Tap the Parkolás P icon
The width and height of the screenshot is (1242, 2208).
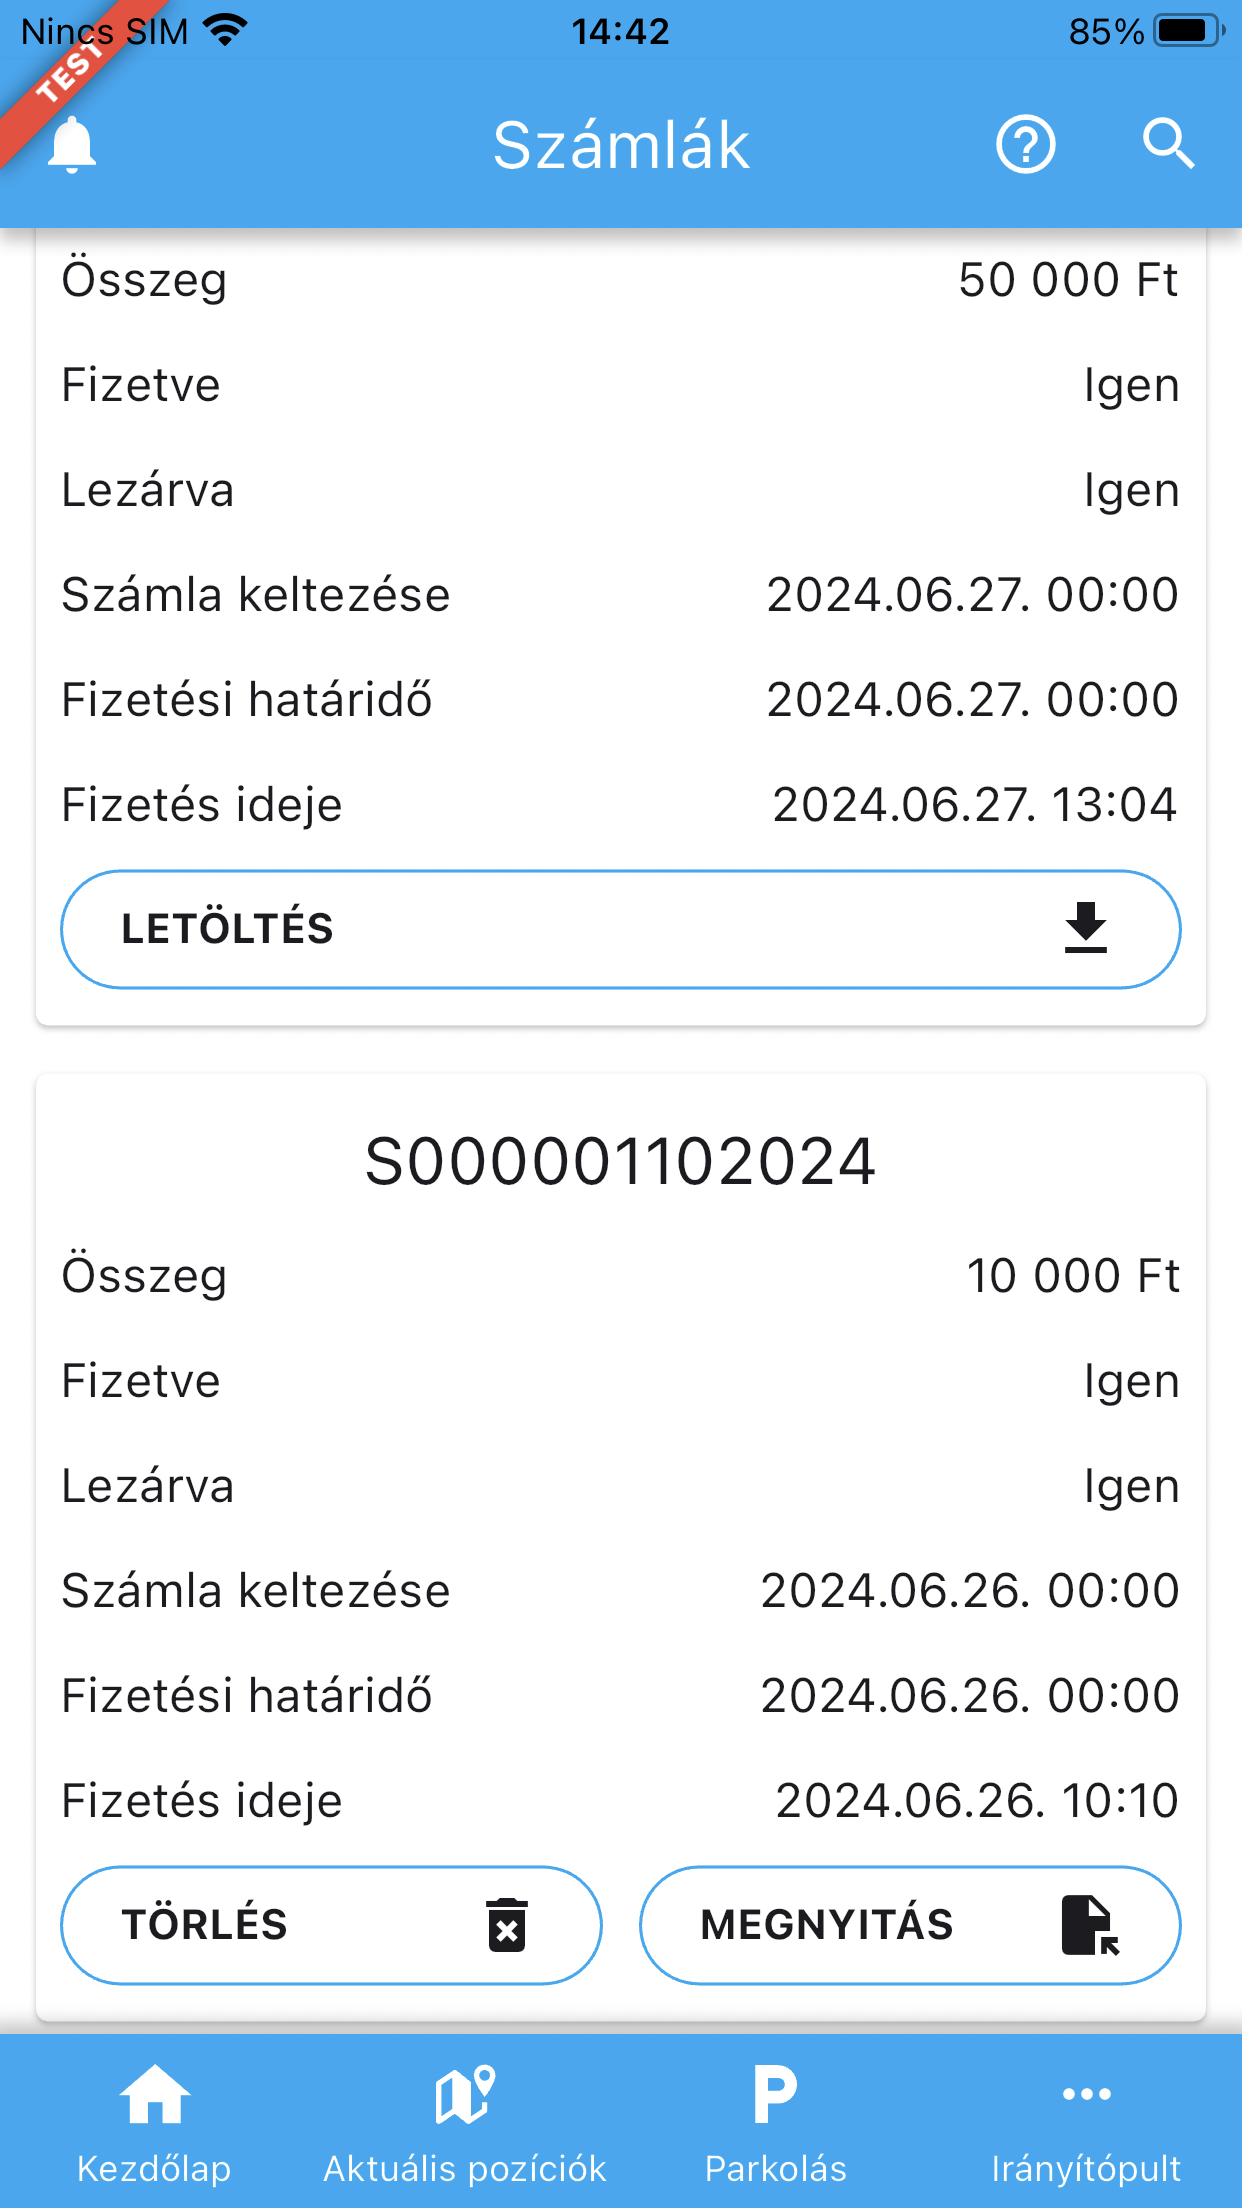coord(775,2095)
